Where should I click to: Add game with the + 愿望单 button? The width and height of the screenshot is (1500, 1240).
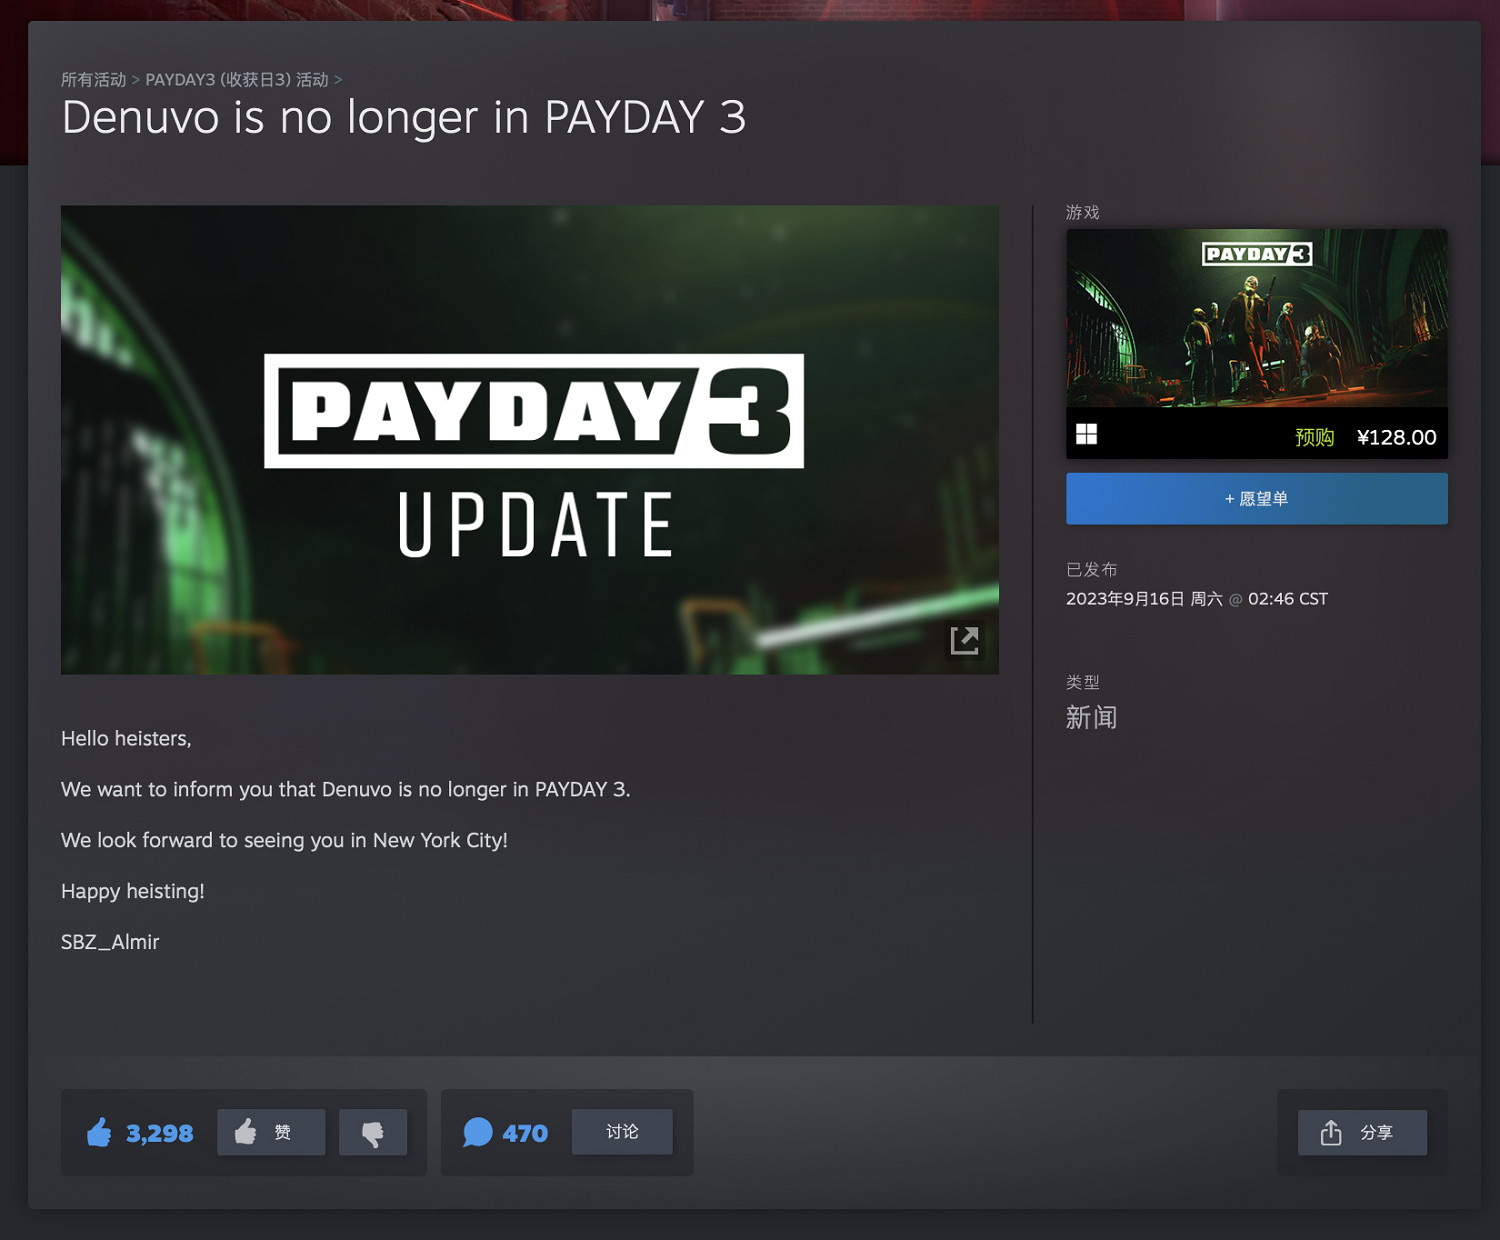[x=1256, y=499]
